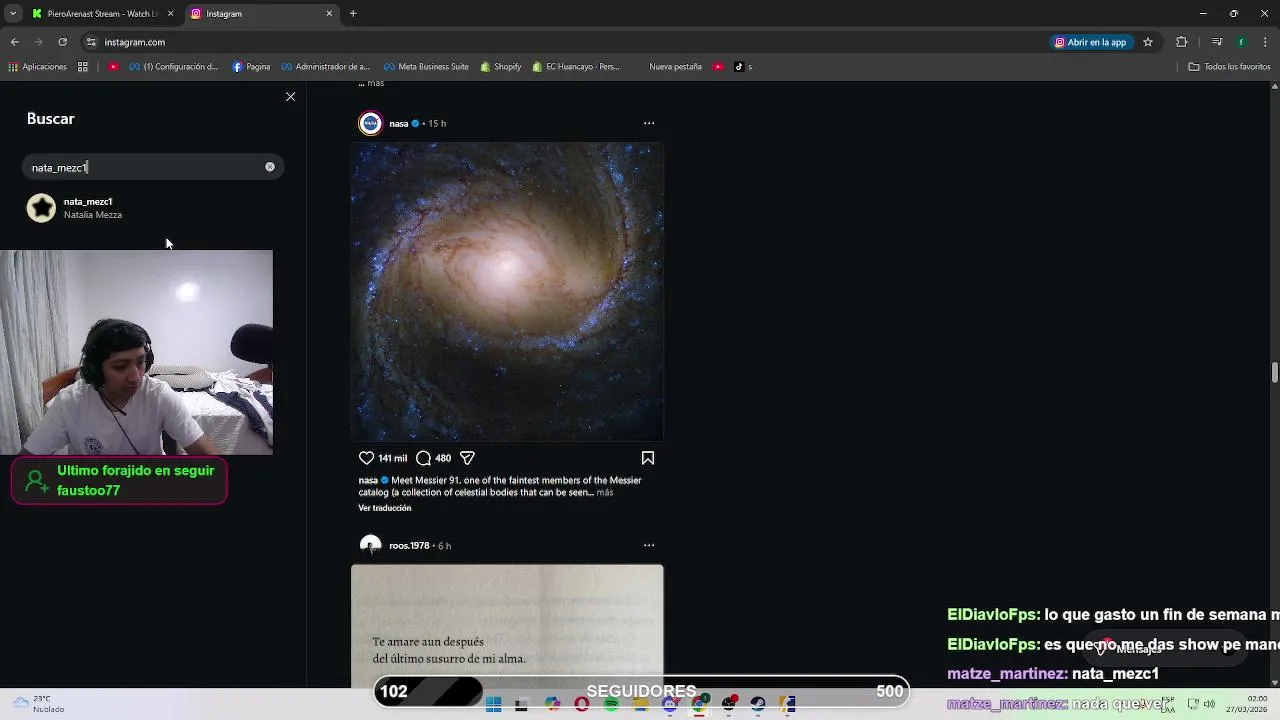Open Administrador de a... bookmark
Viewport: 1280px width, 720px height.
pos(325,67)
